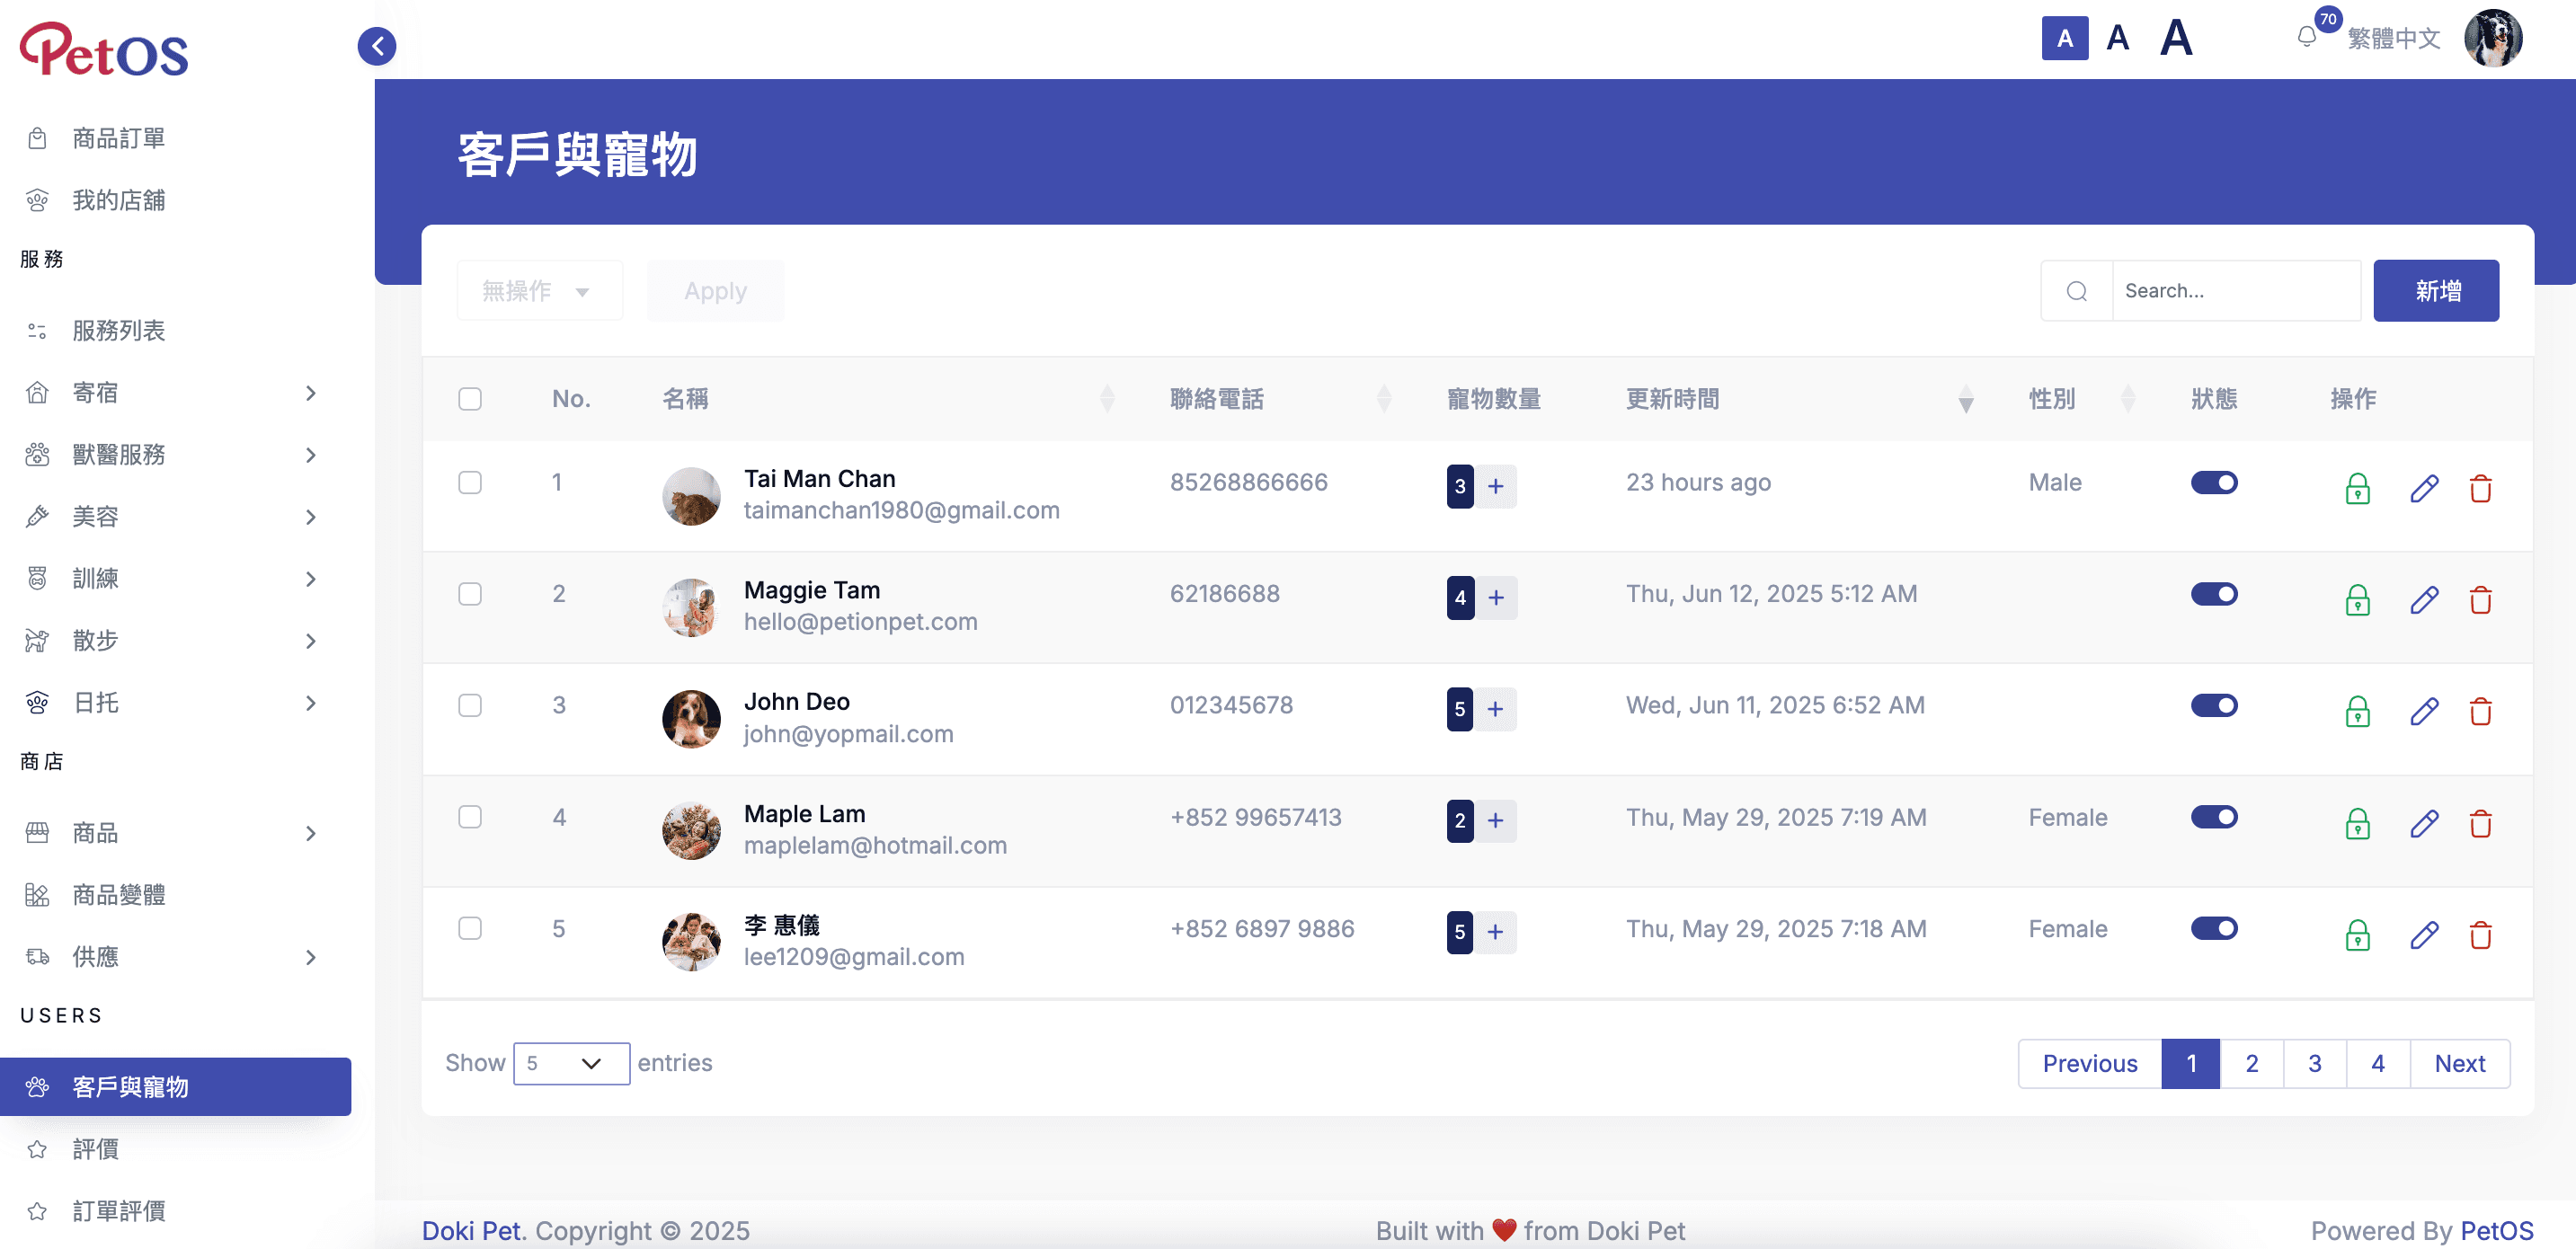The width and height of the screenshot is (2576, 1249).
Task: Click the lock icon for Maple Lam
Action: click(x=2357, y=823)
